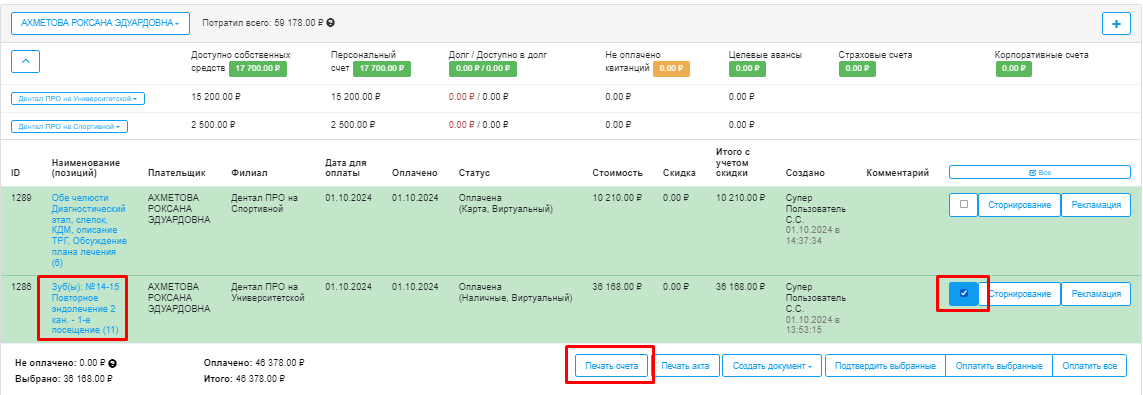The width and height of the screenshot is (1143, 395).
Task: Click Создано column header
Action: (805, 173)
